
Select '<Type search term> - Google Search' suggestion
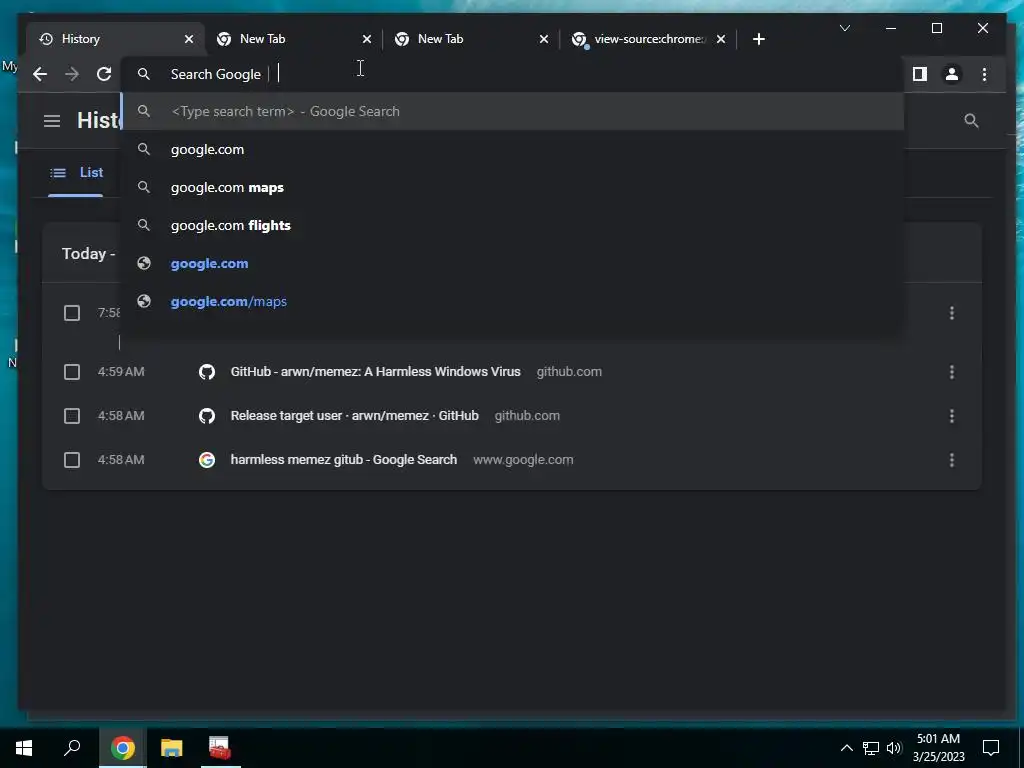coord(513,112)
